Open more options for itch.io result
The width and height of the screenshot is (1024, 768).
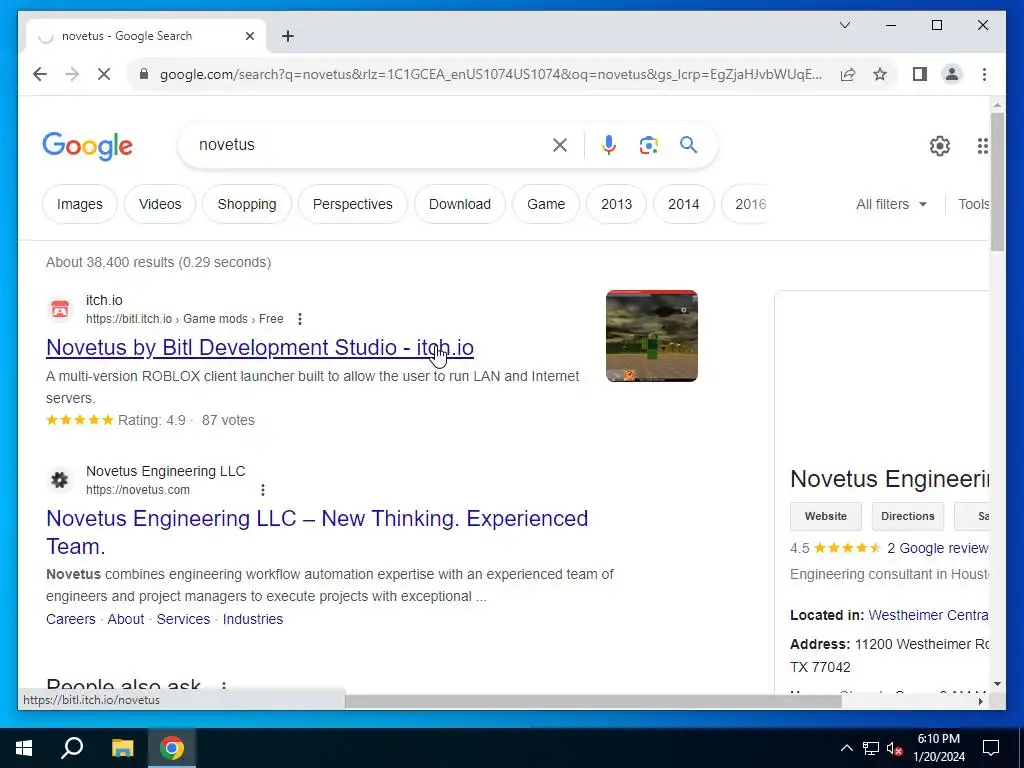pos(300,319)
